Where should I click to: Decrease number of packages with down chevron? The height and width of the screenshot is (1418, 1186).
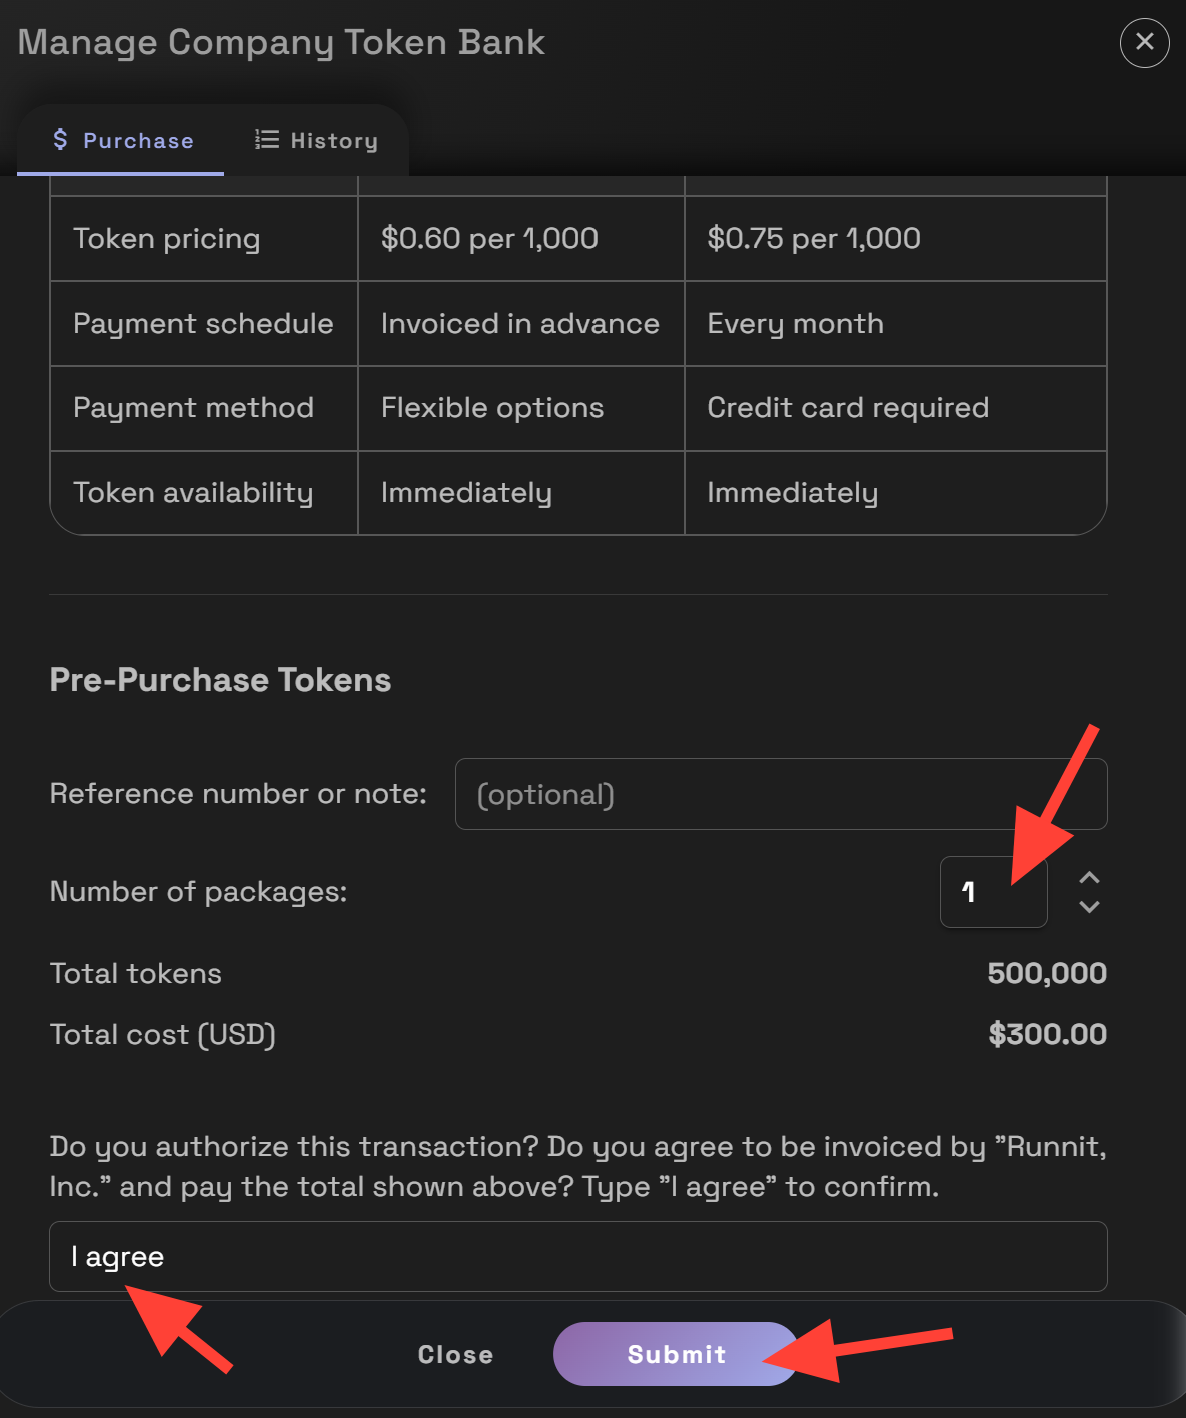[x=1089, y=907]
